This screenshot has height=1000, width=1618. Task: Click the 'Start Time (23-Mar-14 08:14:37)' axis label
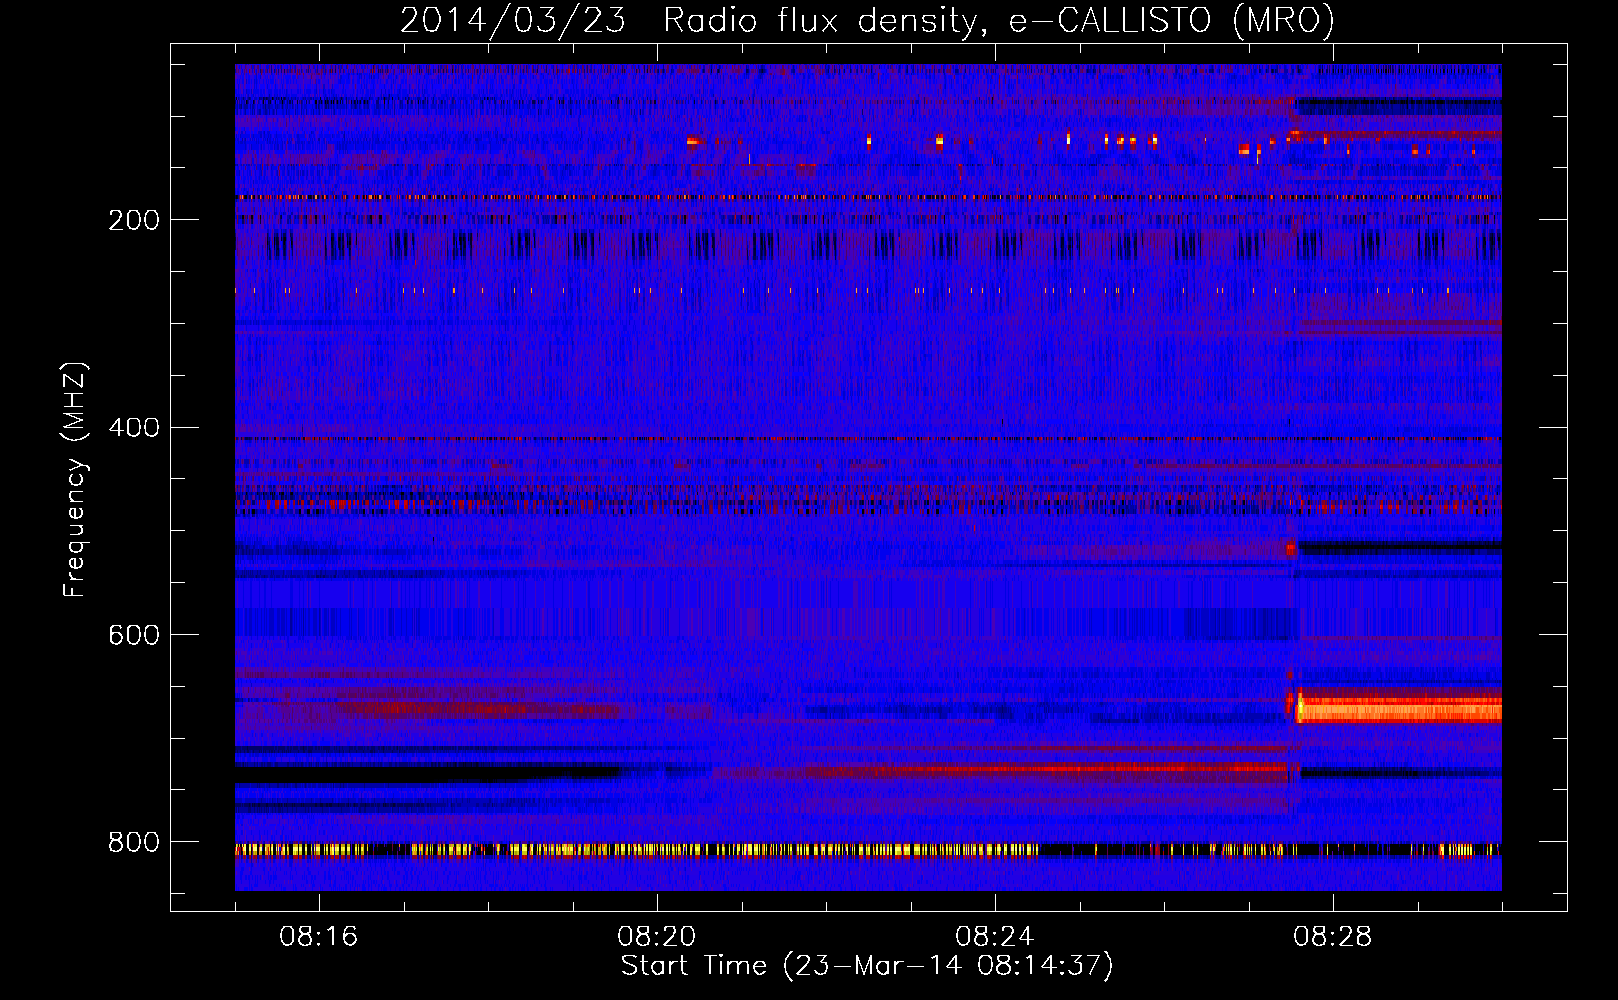(x=867, y=966)
